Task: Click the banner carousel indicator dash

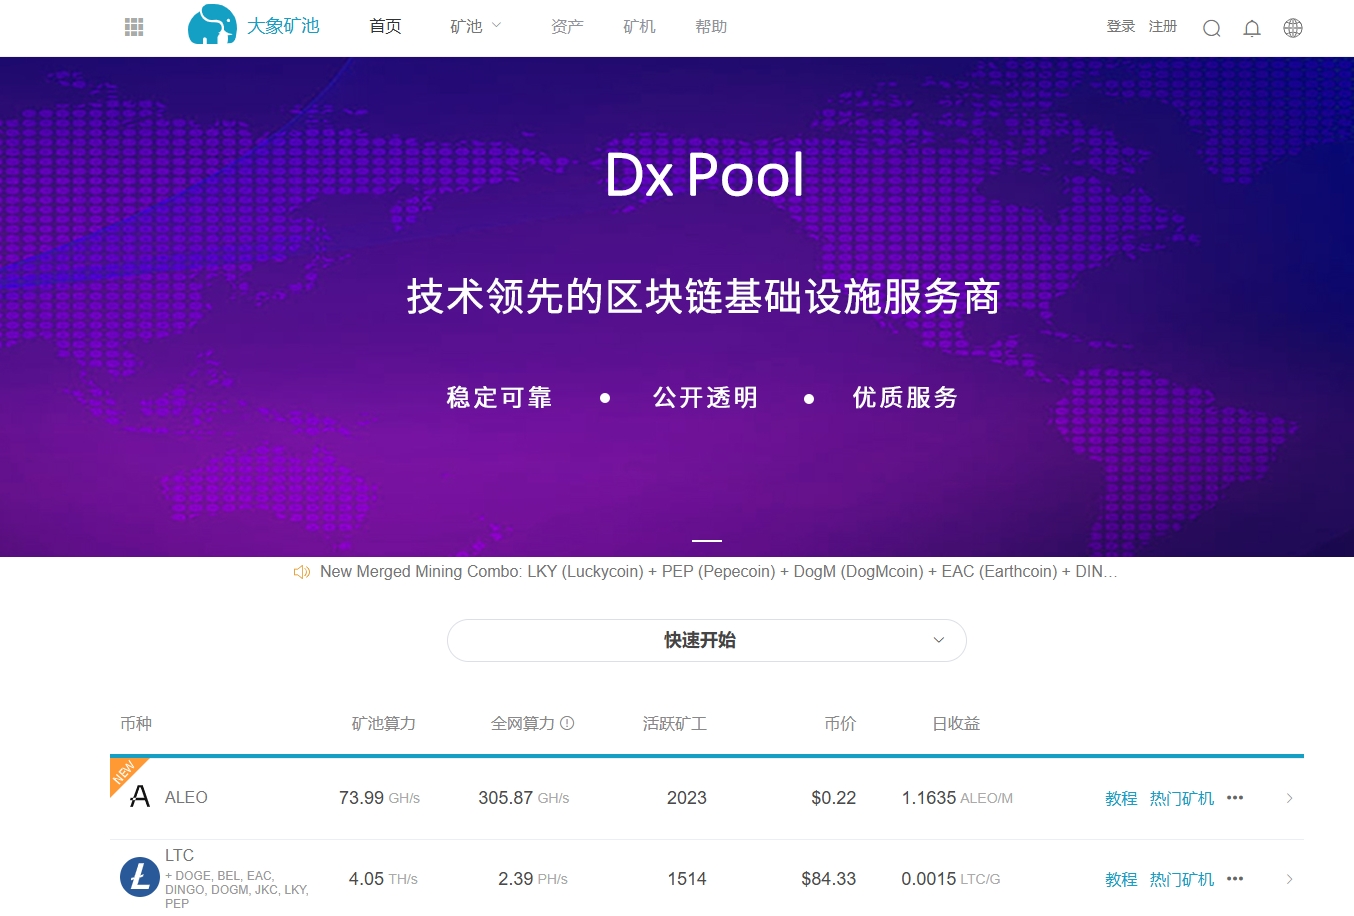Action: (x=707, y=540)
